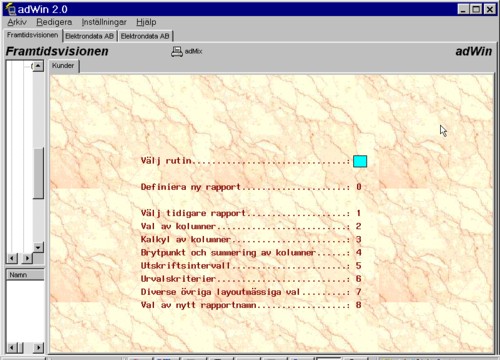Click the tree panel scroll right arrow
The width and height of the screenshot is (500, 360).
click(27, 258)
